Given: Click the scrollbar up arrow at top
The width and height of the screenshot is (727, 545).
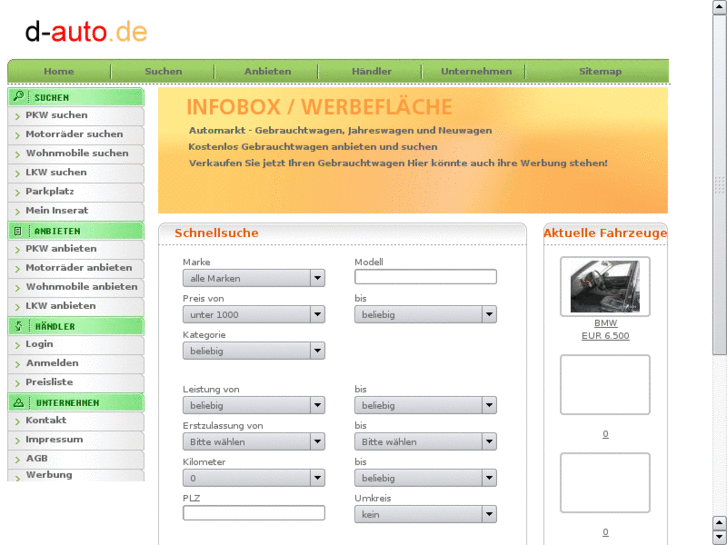Looking at the screenshot, I should [x=719, y=7].
